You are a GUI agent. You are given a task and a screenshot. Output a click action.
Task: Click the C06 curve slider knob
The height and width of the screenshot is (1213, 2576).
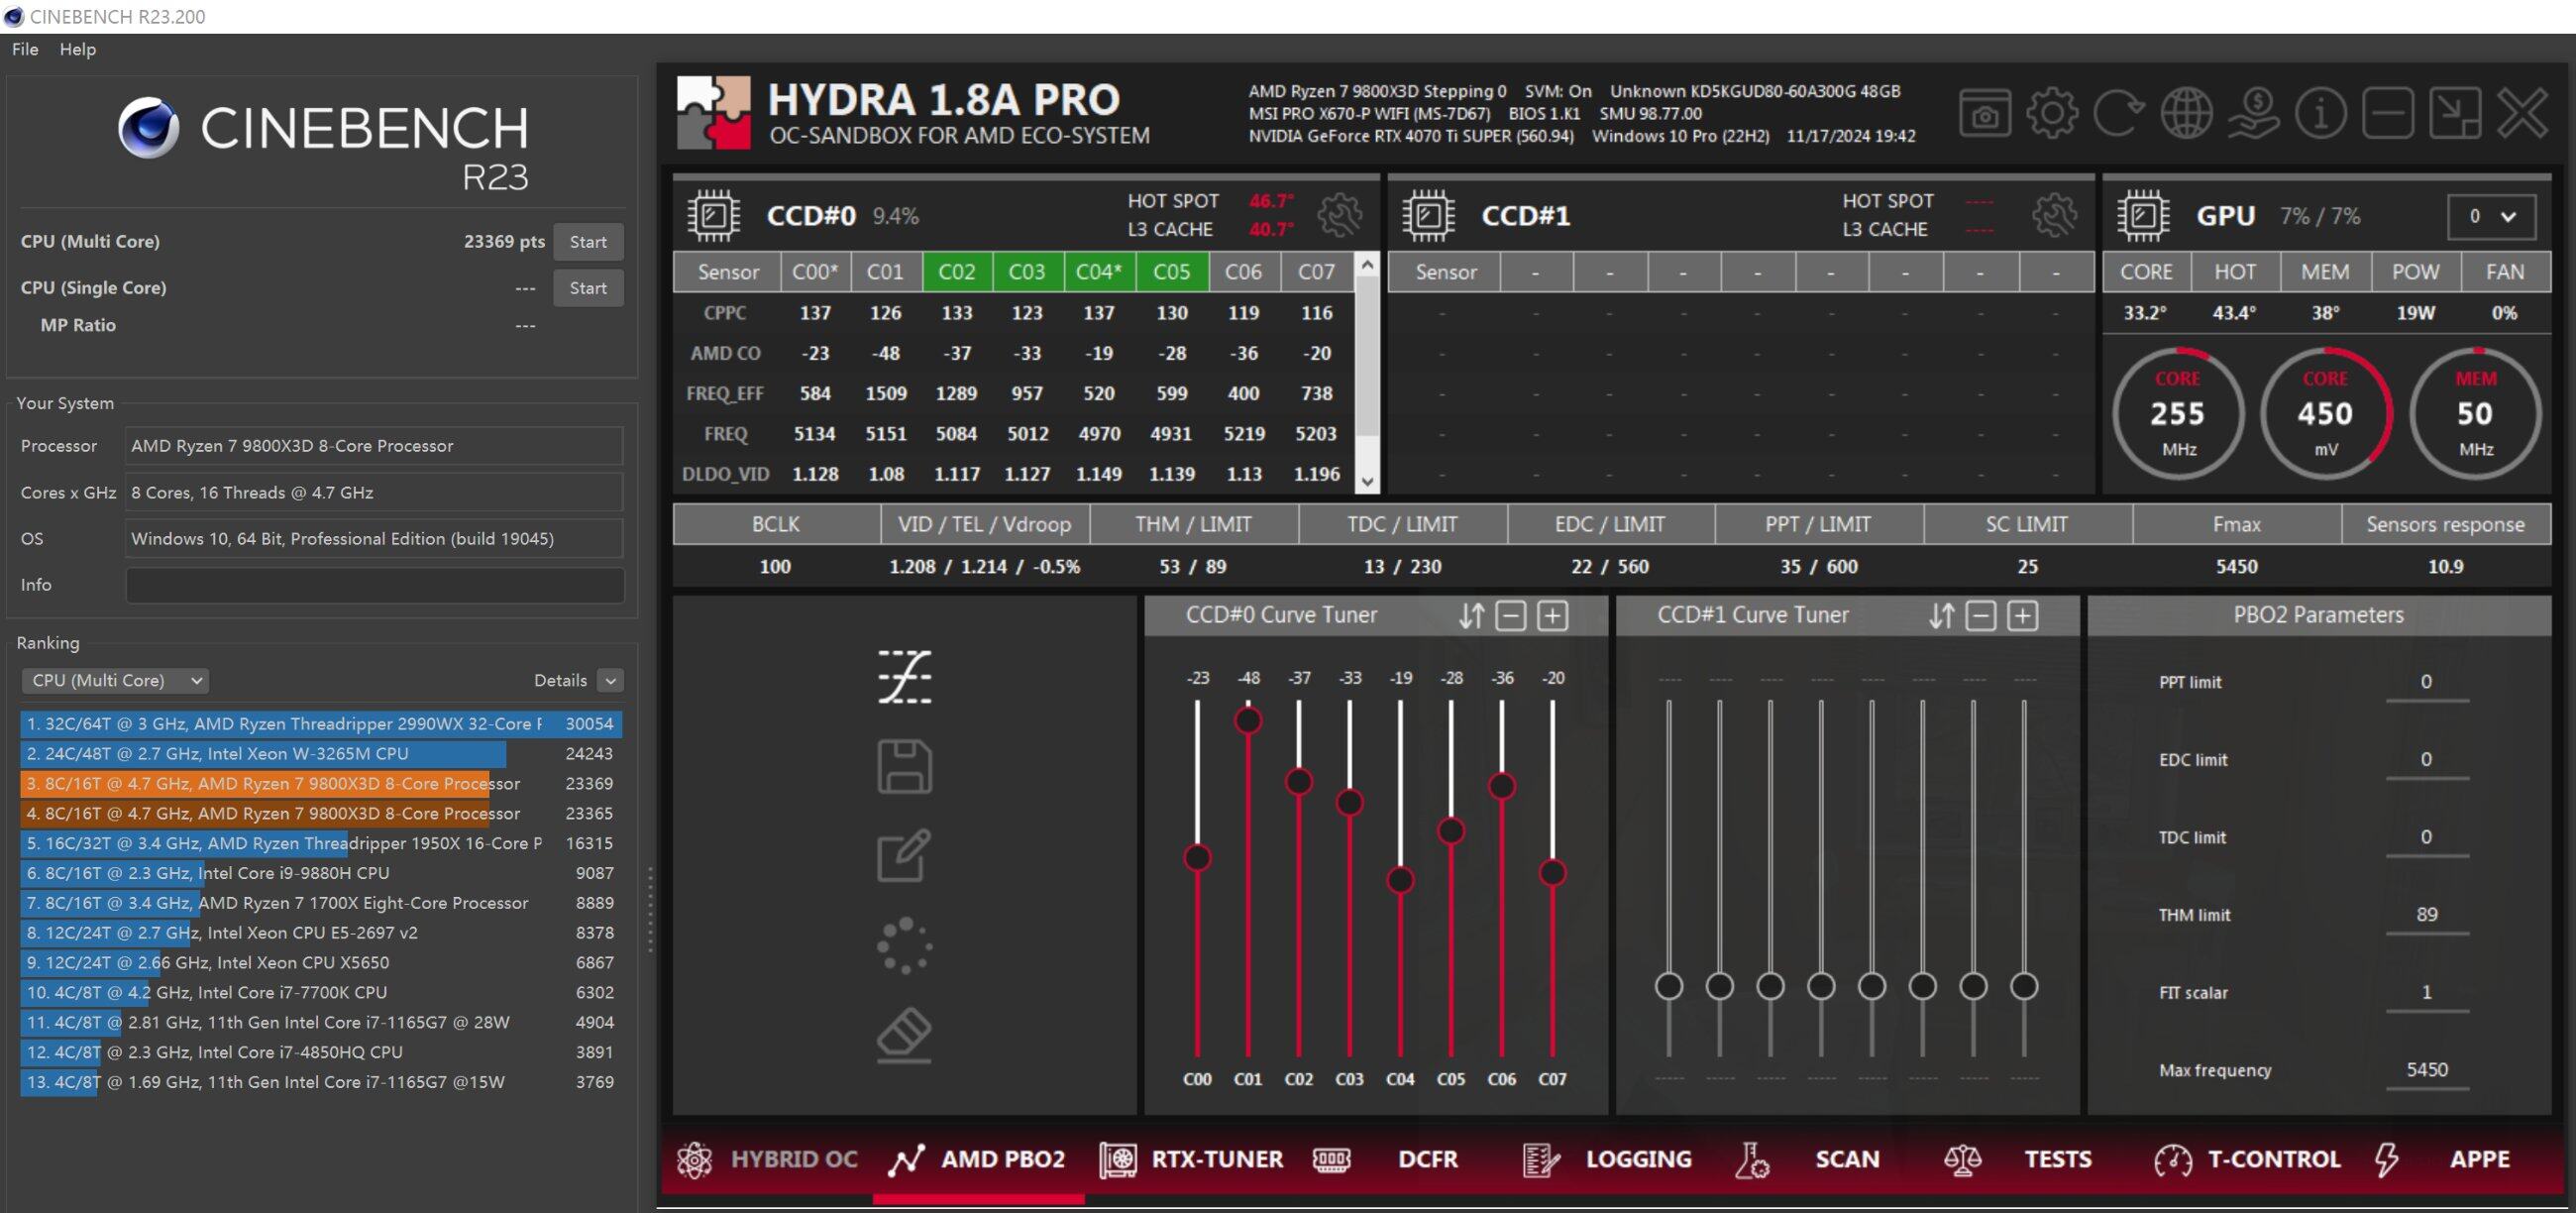coord(1501,785)
